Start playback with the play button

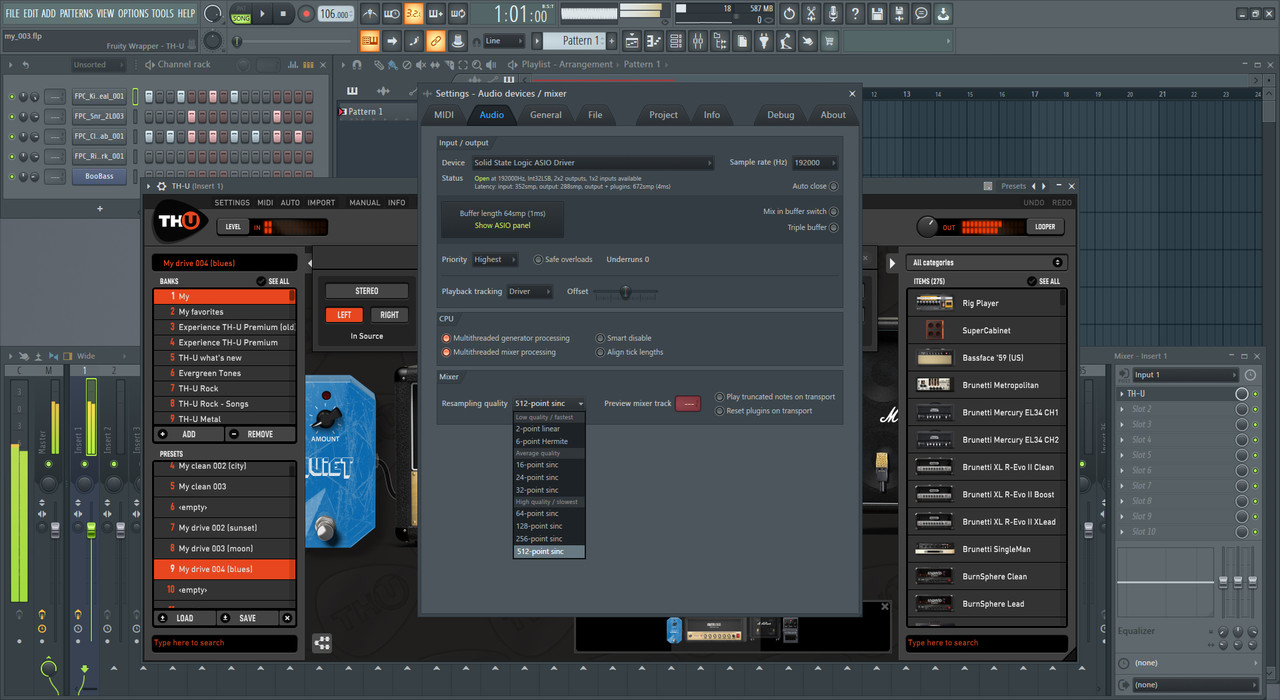[x=262, y=14]
